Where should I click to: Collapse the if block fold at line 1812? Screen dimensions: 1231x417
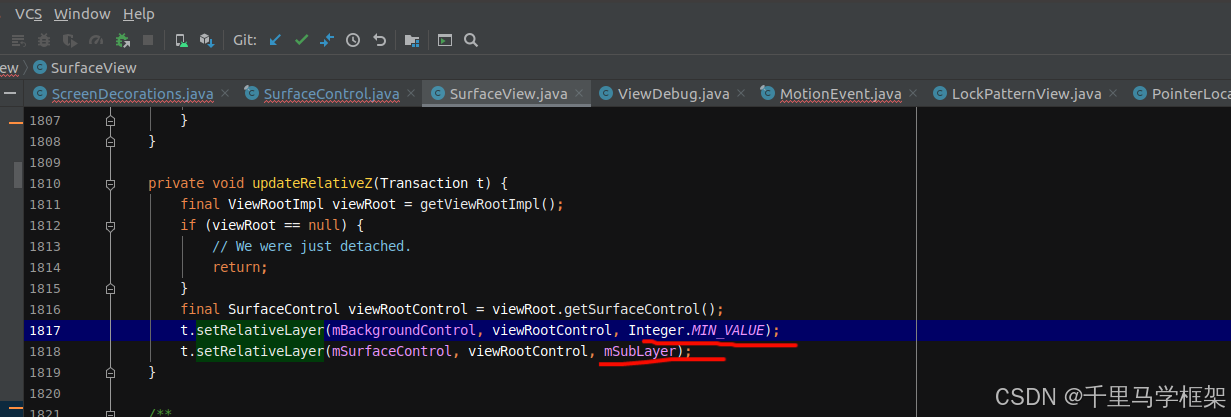coord(111,225)
